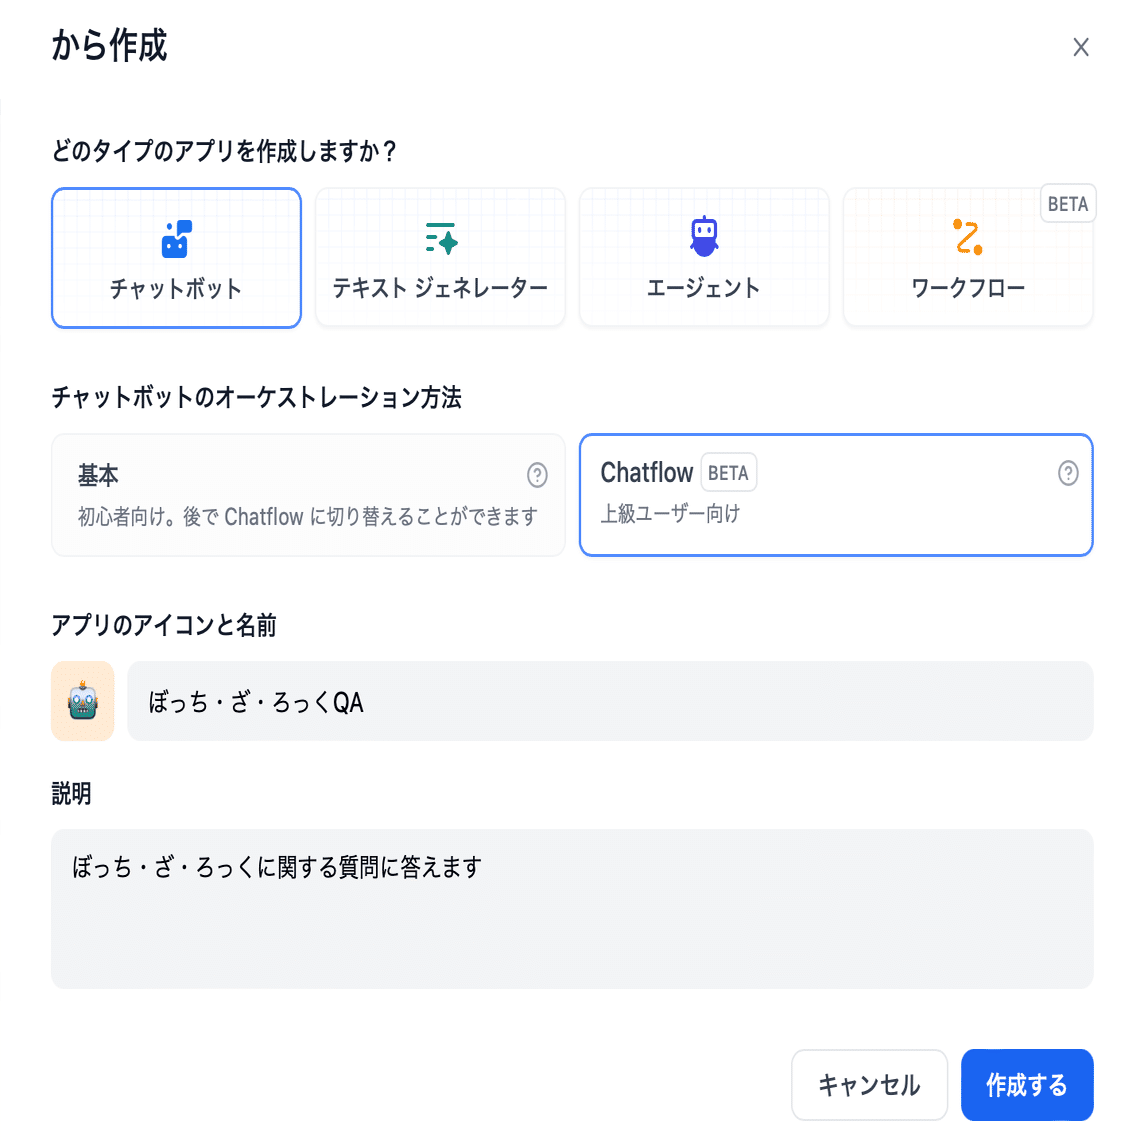The height and width of the screenshot is (1144, 1144).
Task: Open the robot emoji app icon picker
Action: pos(82,701)
